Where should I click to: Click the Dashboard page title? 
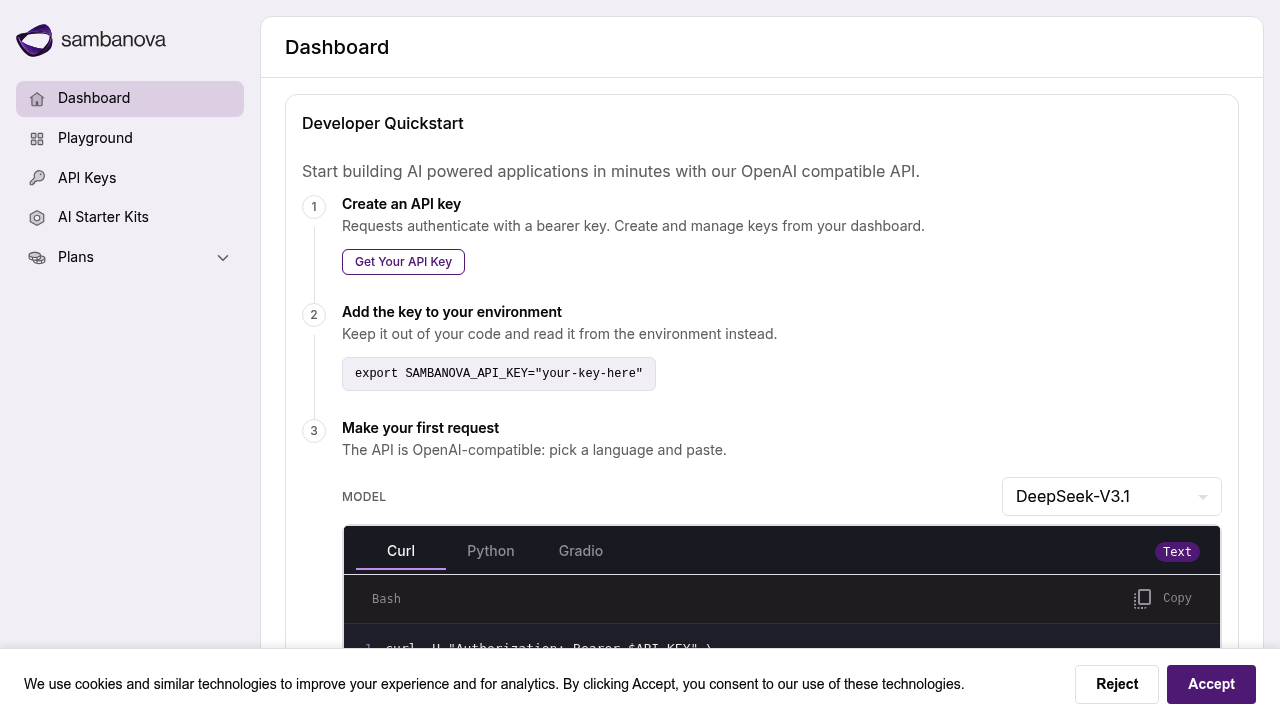point(337,47)
